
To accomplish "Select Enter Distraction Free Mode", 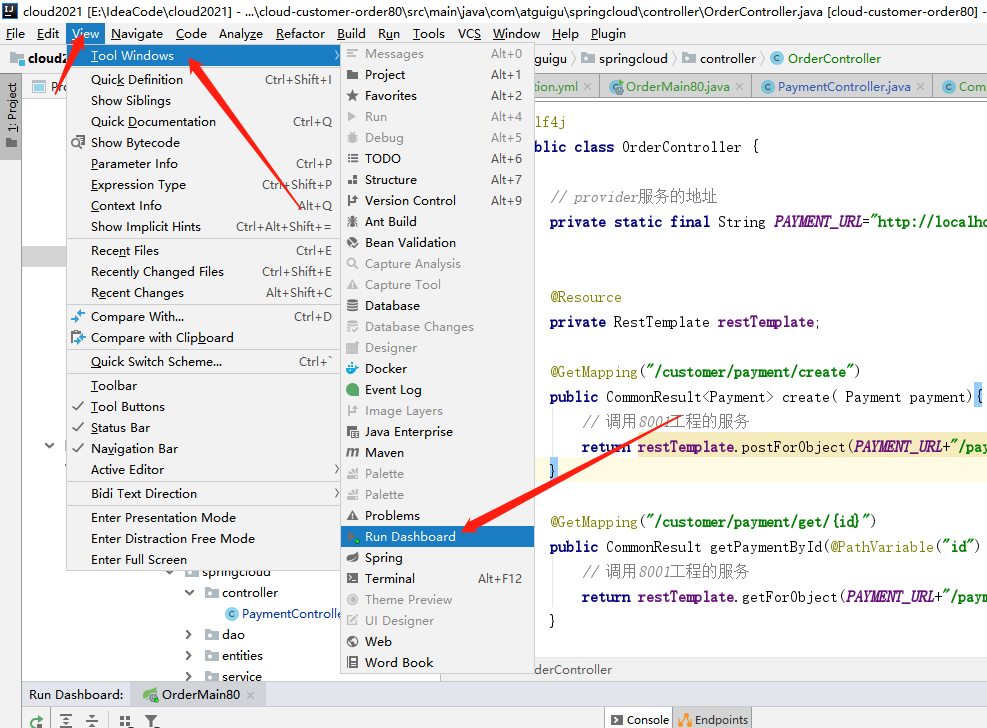I will (x=203, y=539).
